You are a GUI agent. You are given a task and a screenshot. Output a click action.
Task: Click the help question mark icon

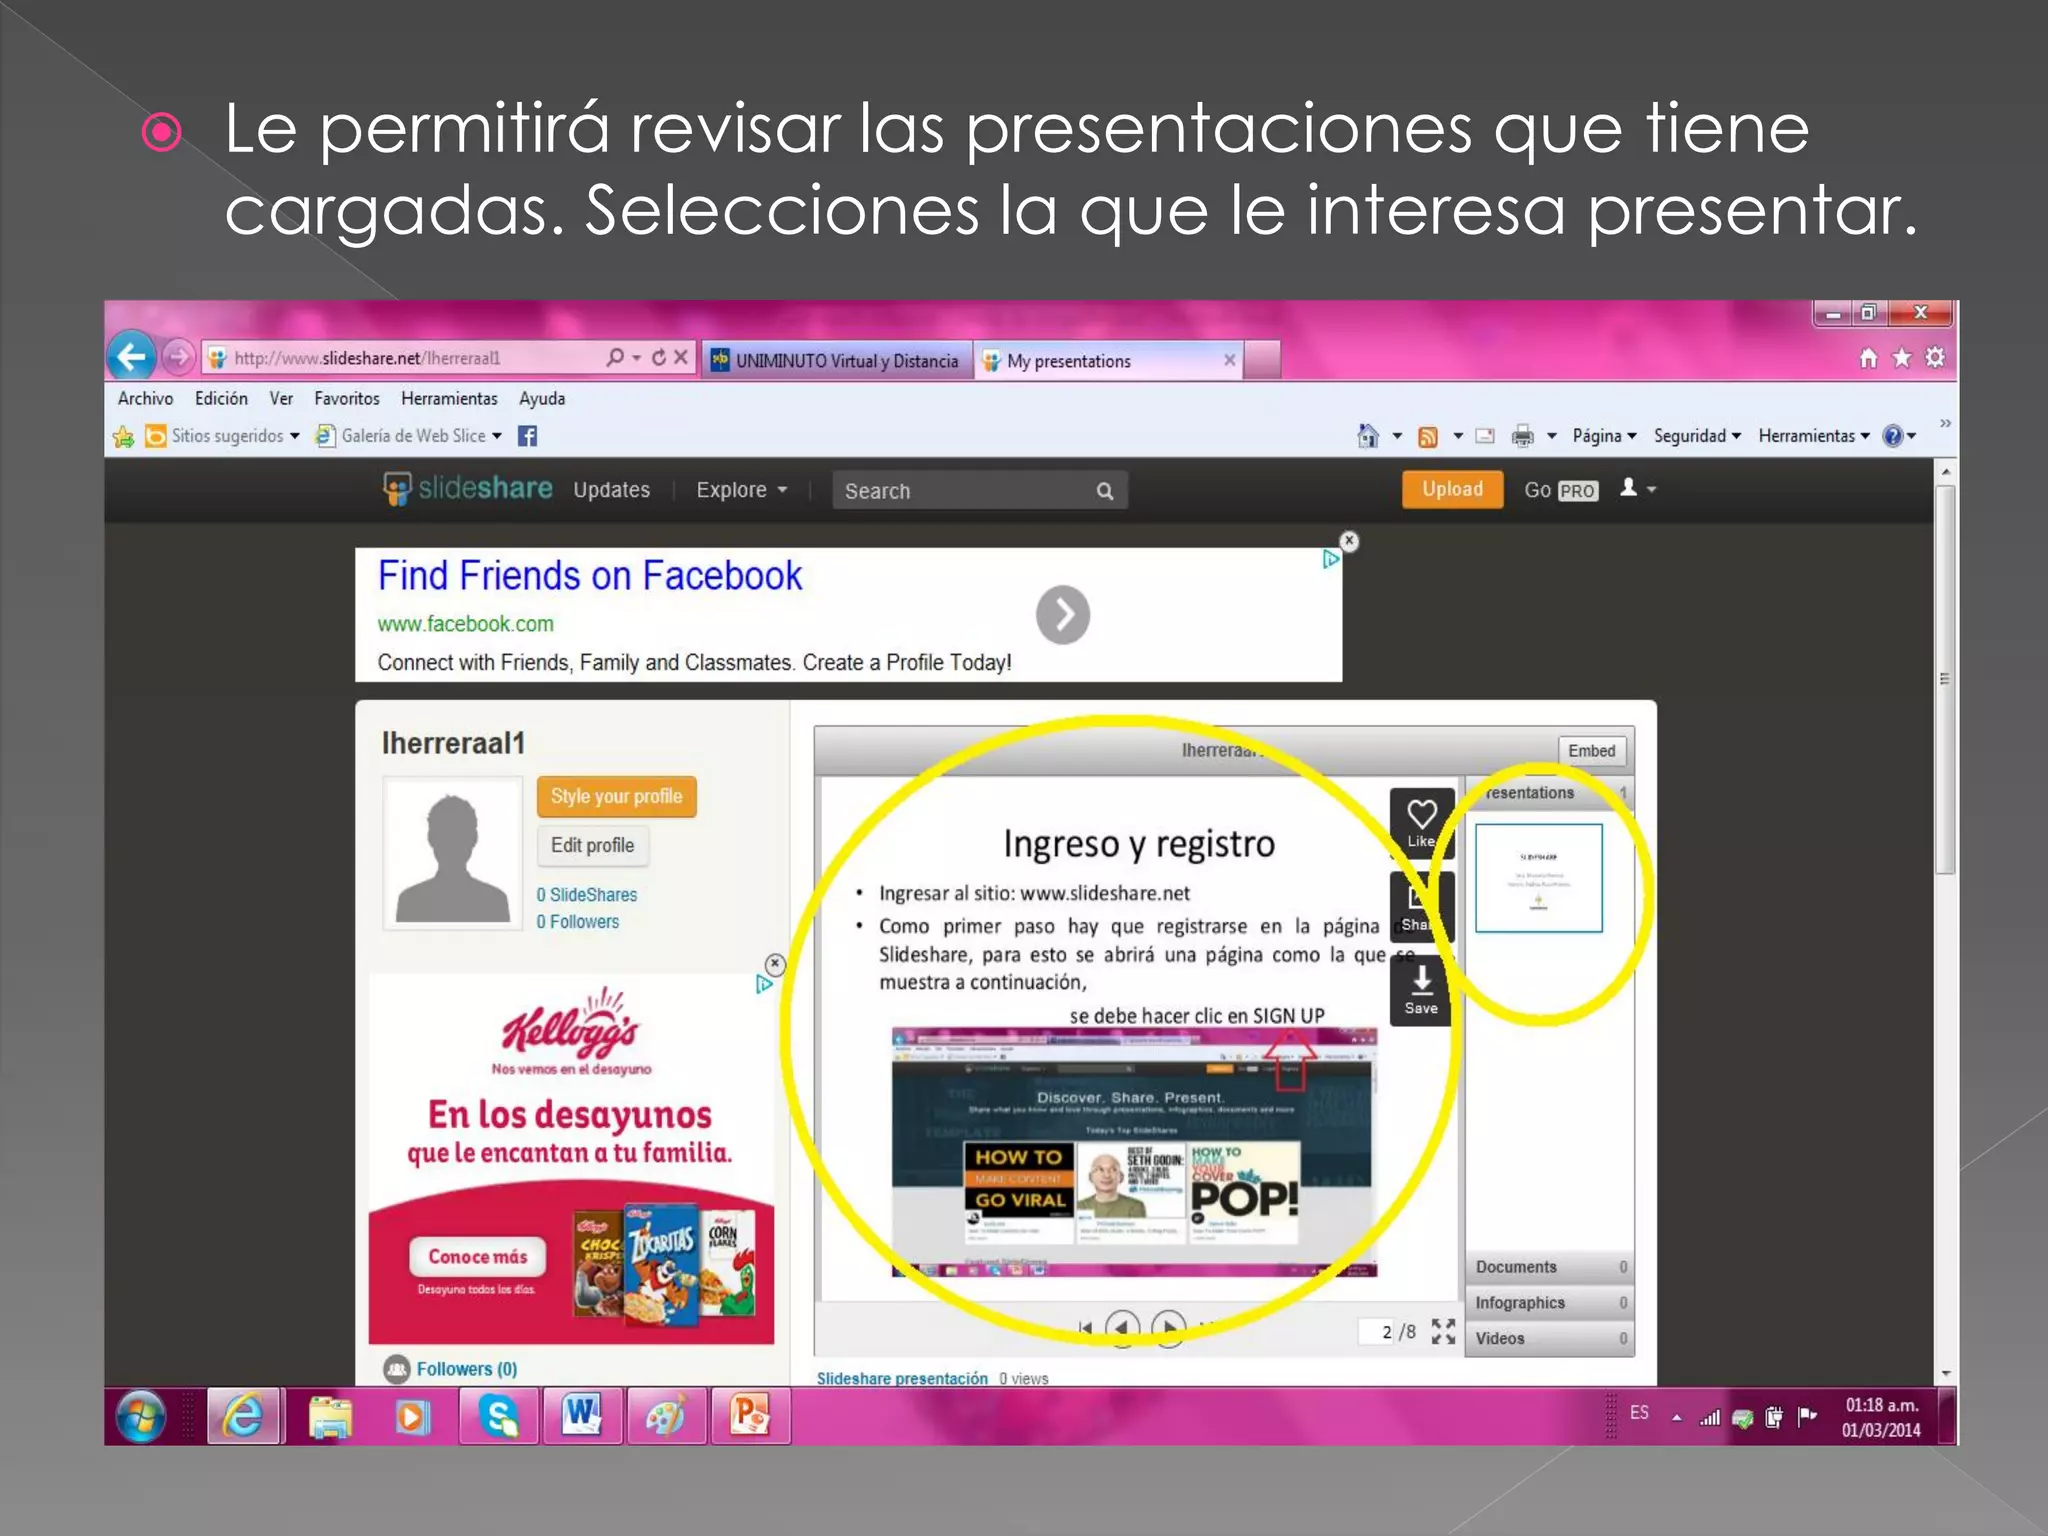click(x=1892, y=436)
